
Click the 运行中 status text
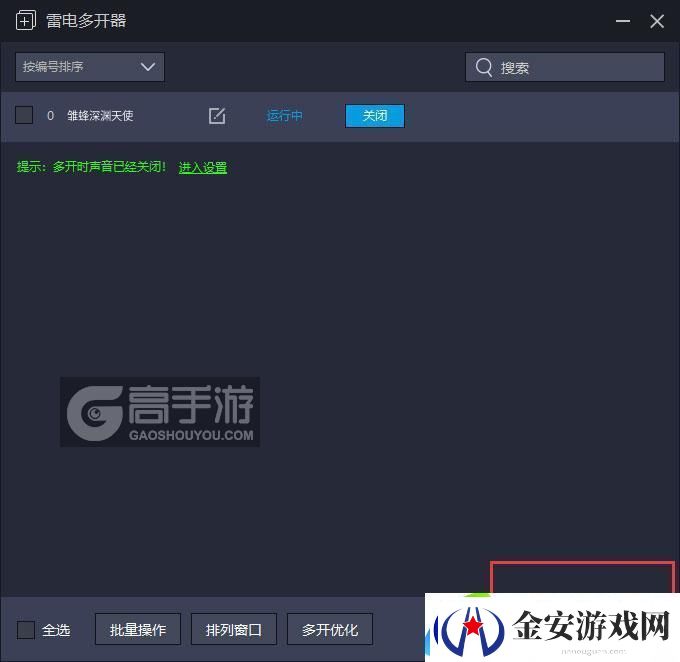point(284,116)
